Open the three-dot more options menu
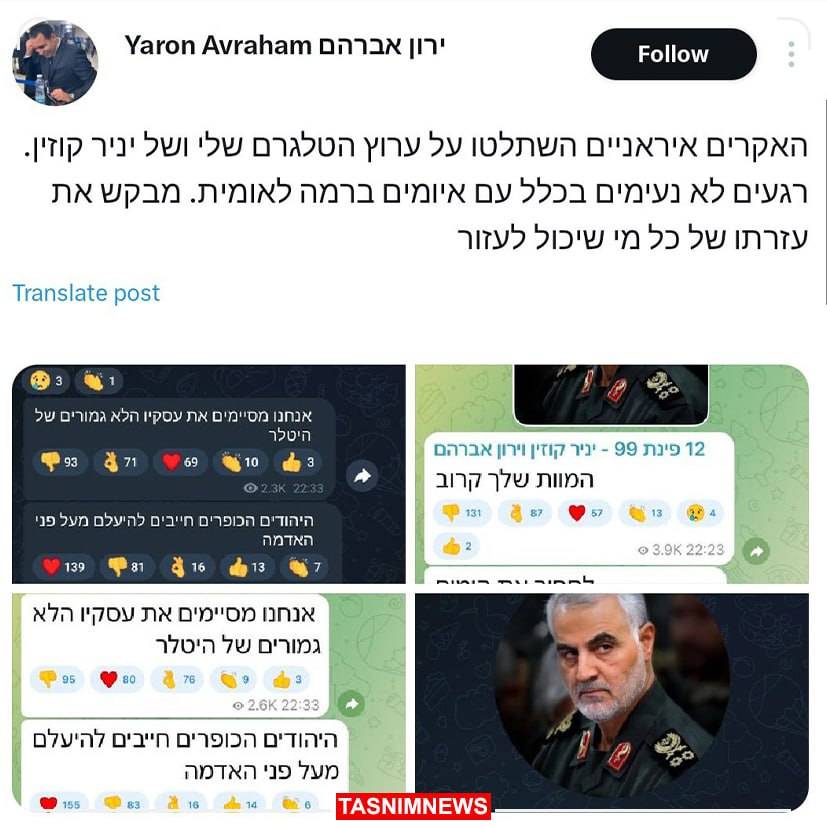 [791, 54]
